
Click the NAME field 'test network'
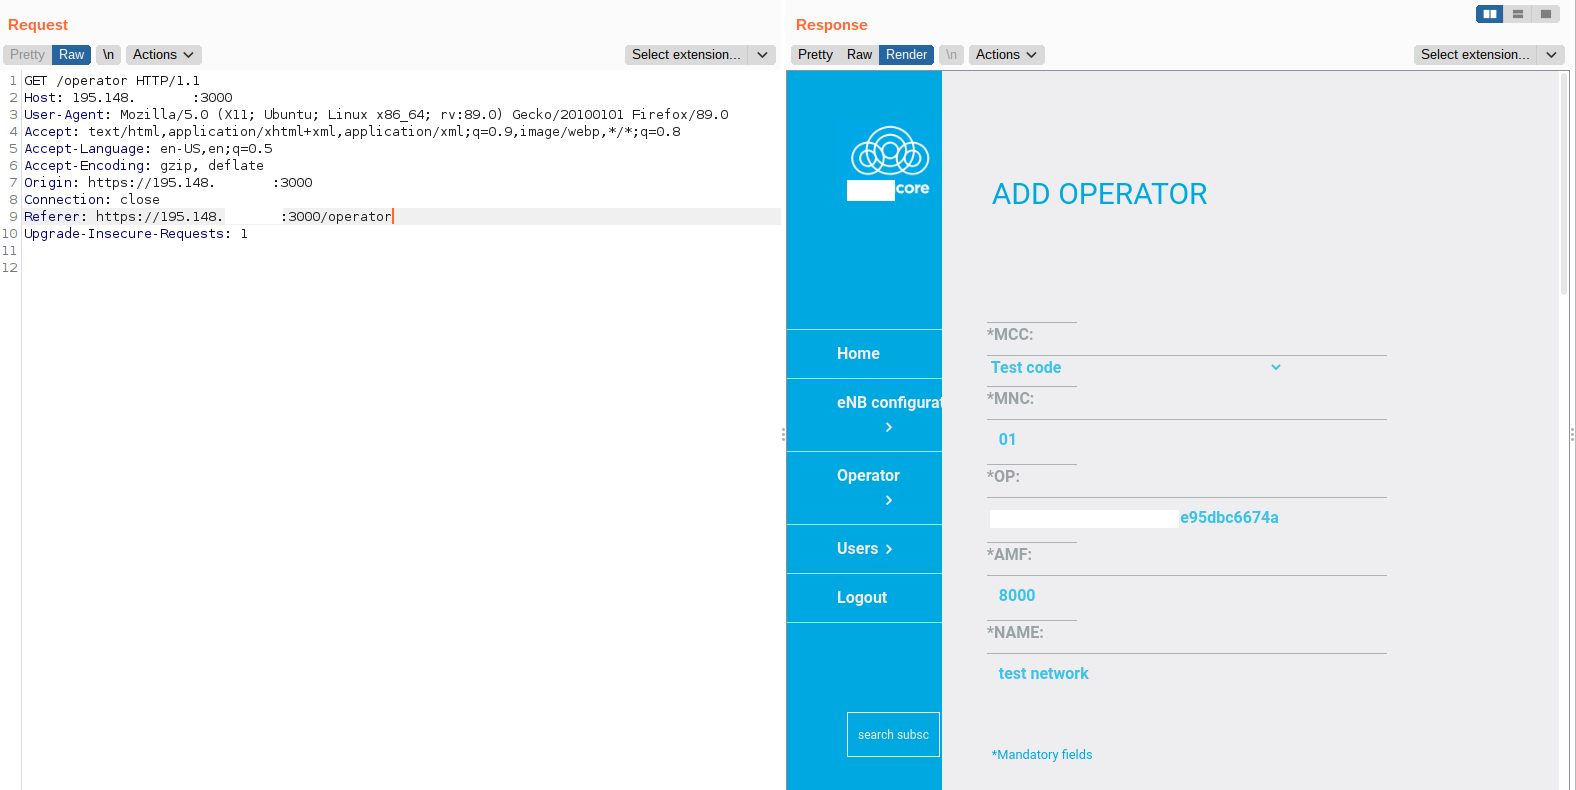1187,674
